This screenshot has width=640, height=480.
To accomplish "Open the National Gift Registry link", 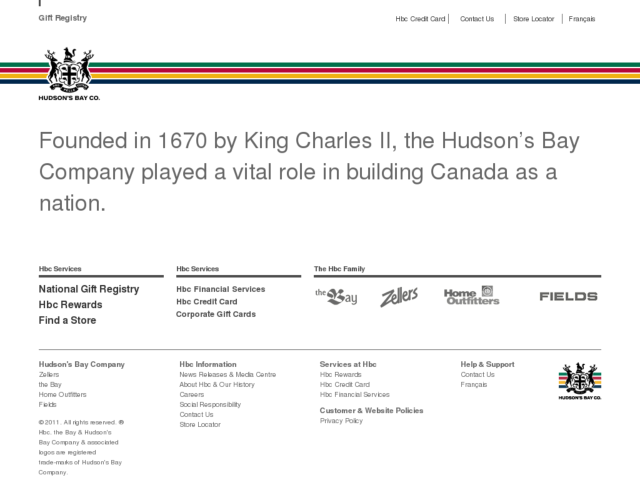I will pyautogui.click(x=89, y=289).
